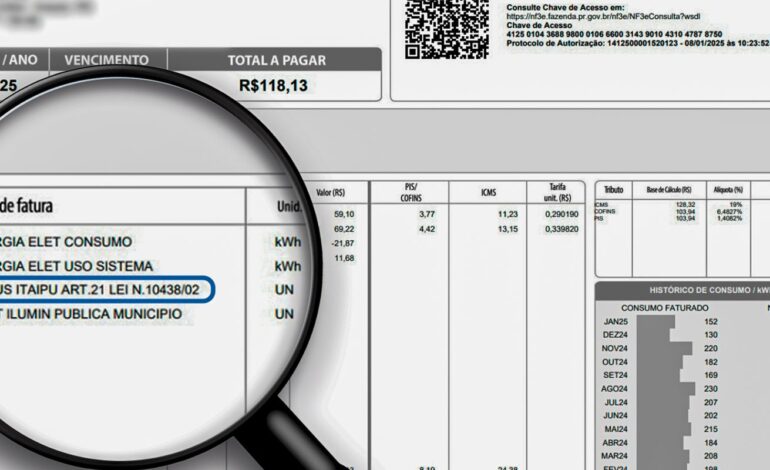Select the JUL24 month label in history
This screenshot has width=770, height=470.
[x=616, y=402]
